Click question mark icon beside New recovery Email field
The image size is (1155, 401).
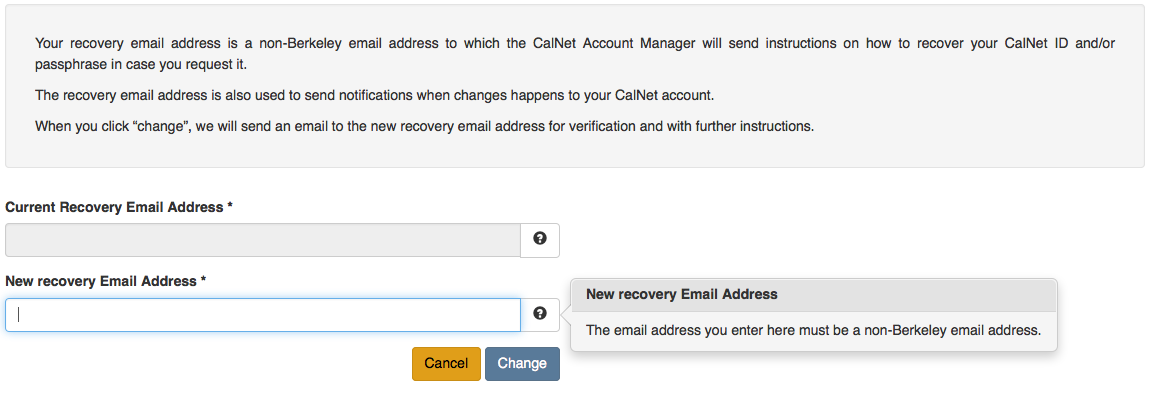(x=540, y=315)
